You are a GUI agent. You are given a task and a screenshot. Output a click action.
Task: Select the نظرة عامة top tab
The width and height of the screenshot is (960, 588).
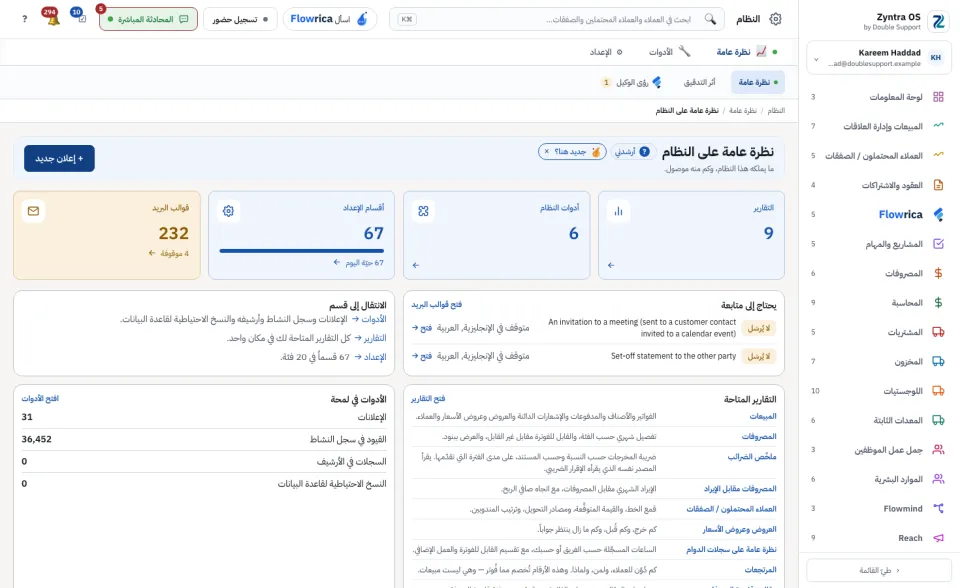[x=746, y=52]
